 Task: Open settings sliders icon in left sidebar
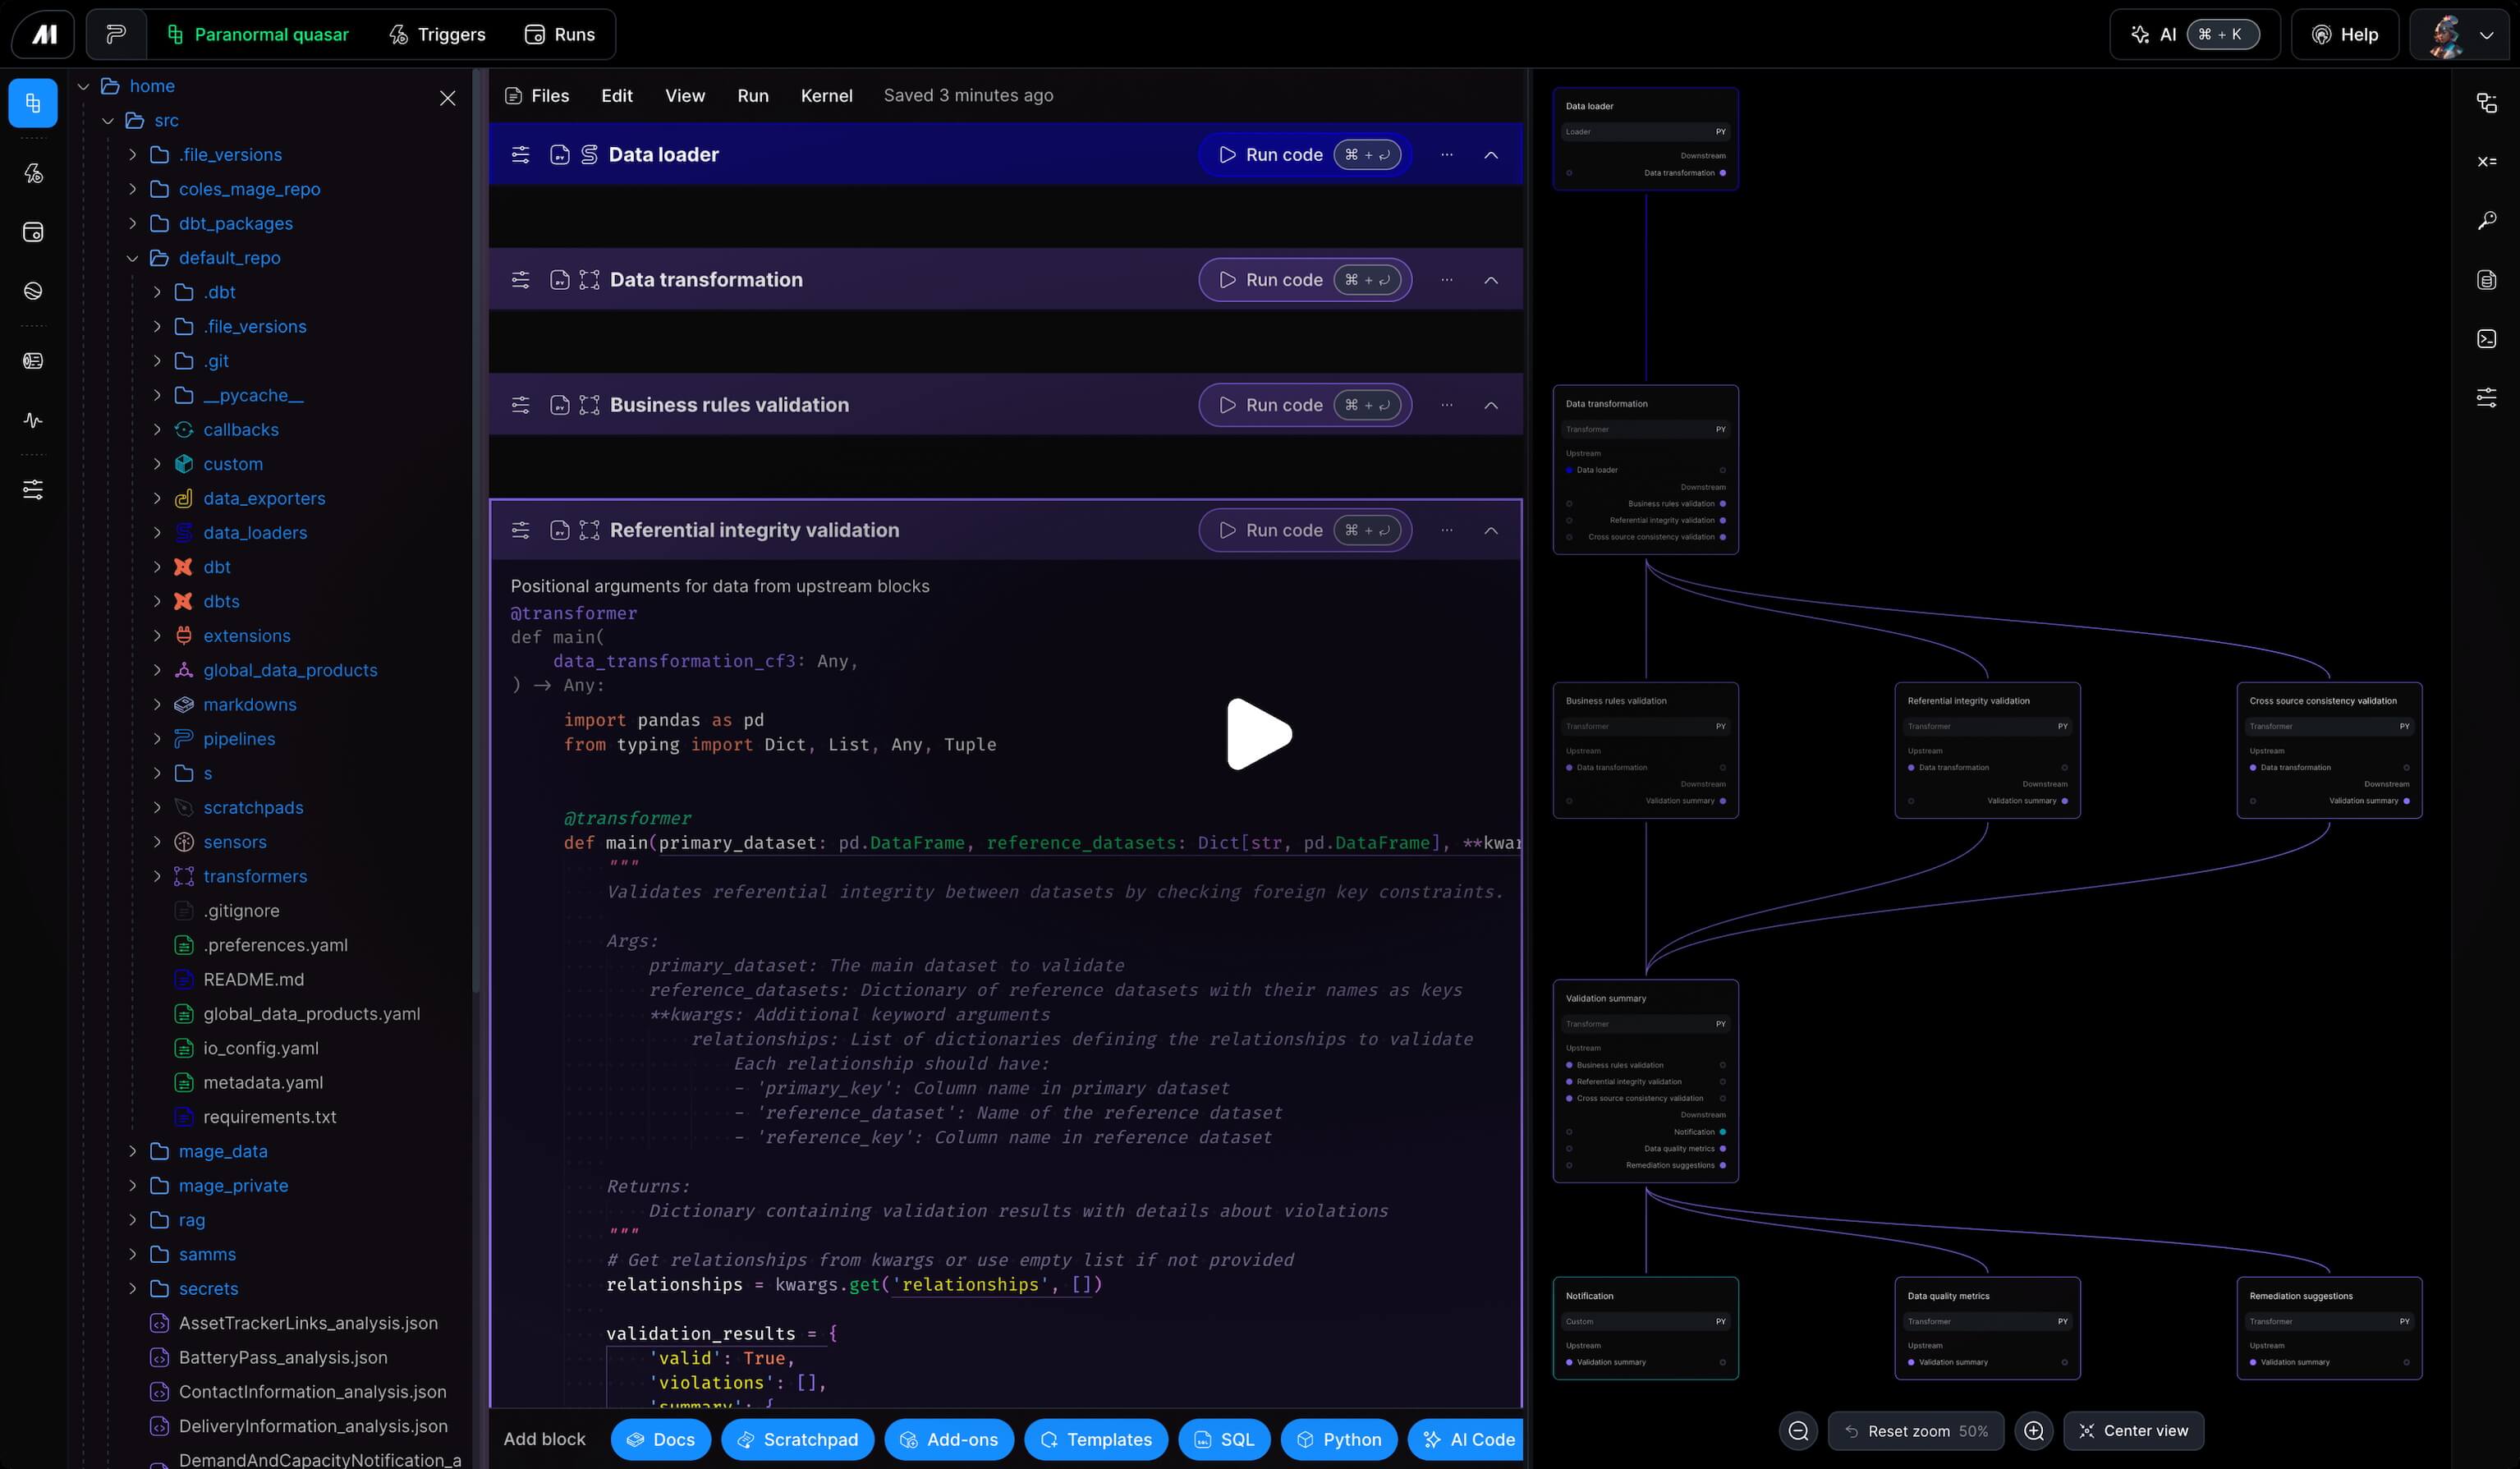[33, 490]
